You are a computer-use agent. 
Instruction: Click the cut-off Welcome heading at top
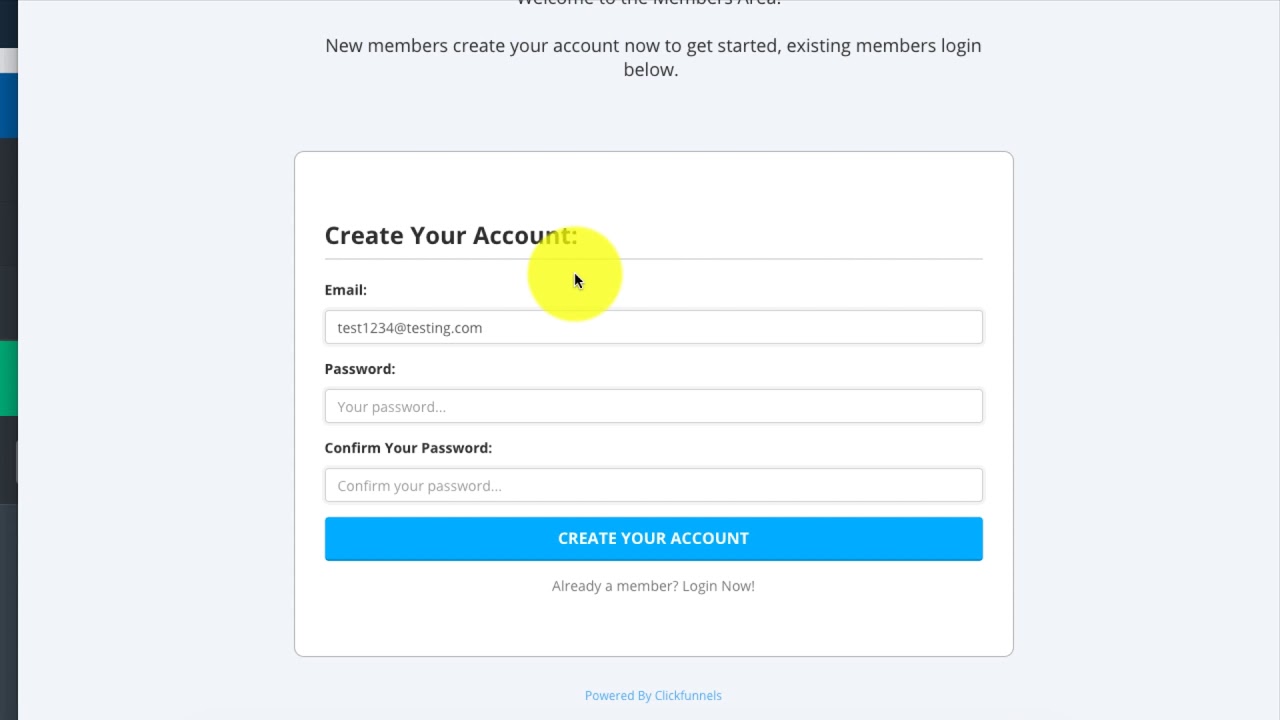tap(648, 3)
